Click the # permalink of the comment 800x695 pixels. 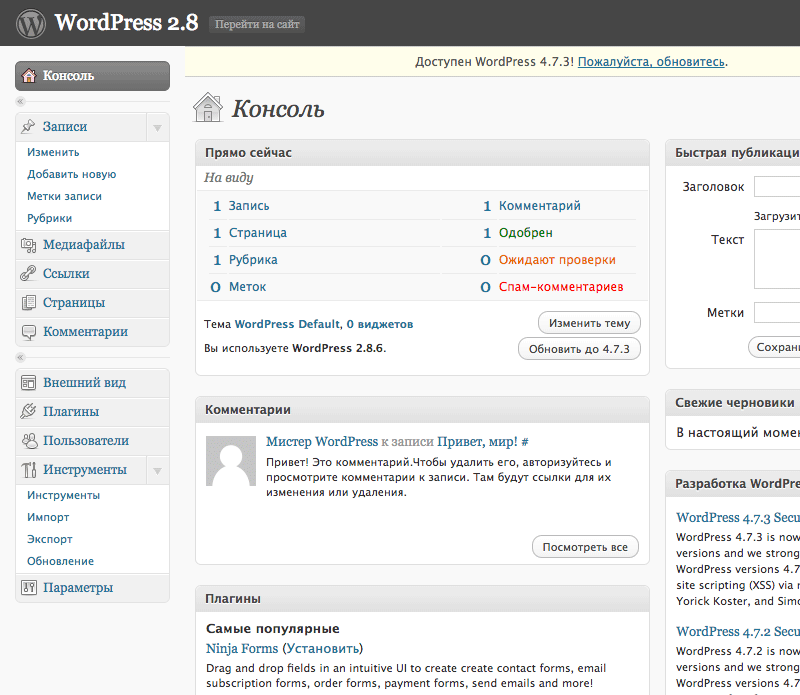pyautogui.click(x=525, y=442)
